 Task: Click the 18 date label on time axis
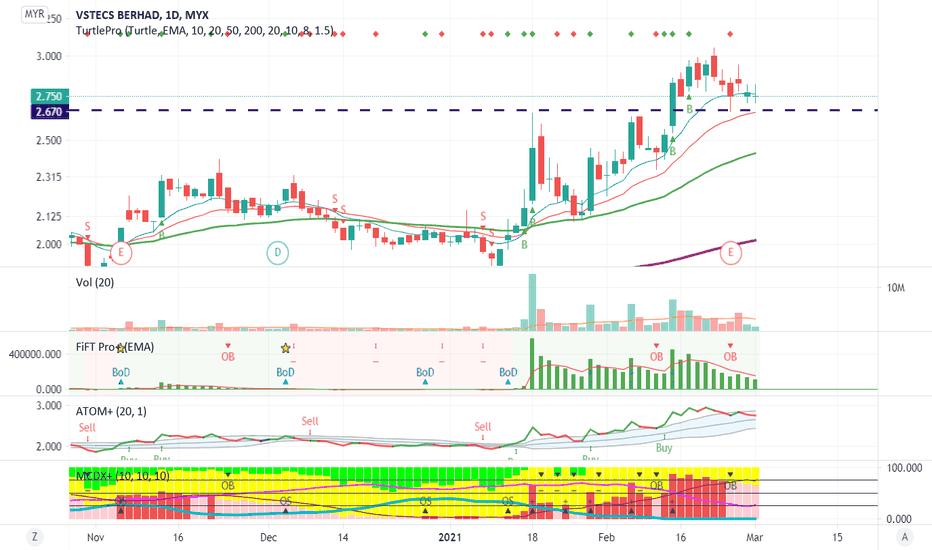[x=532, y=538]
